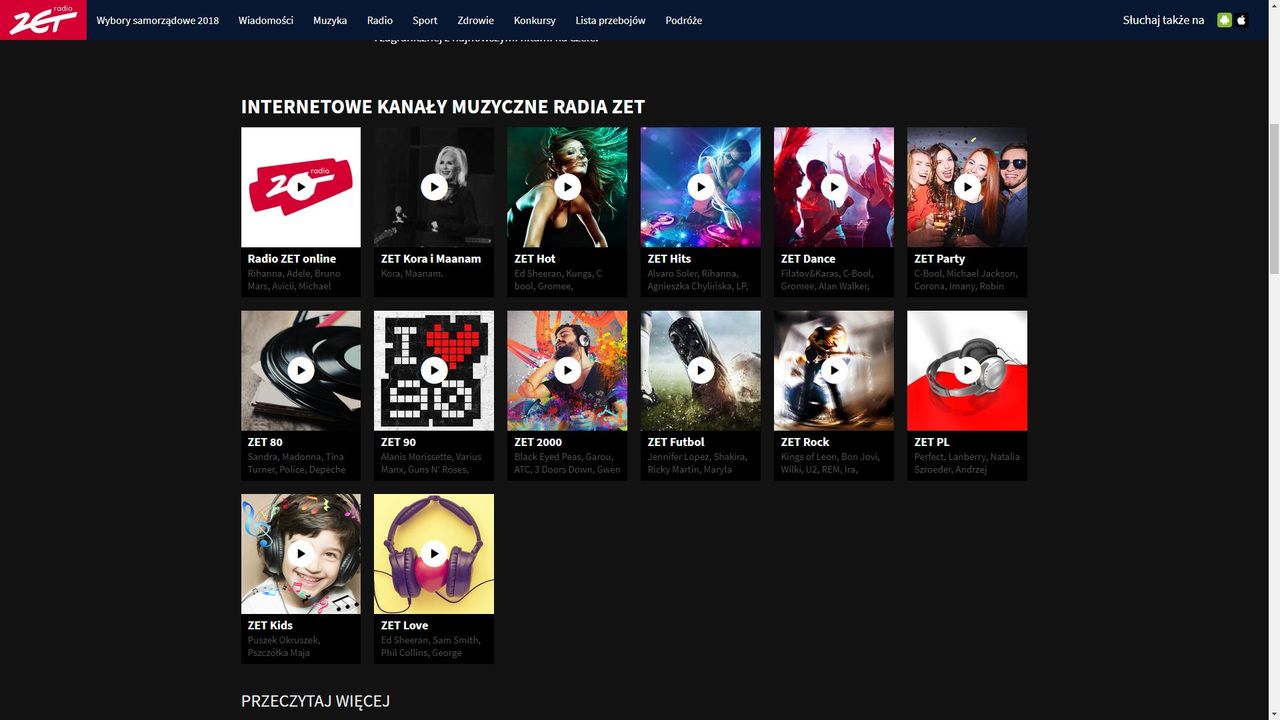The image size is (1280, 720).
Task: Play the ZET Futbol channel
Action: [700, 370]
